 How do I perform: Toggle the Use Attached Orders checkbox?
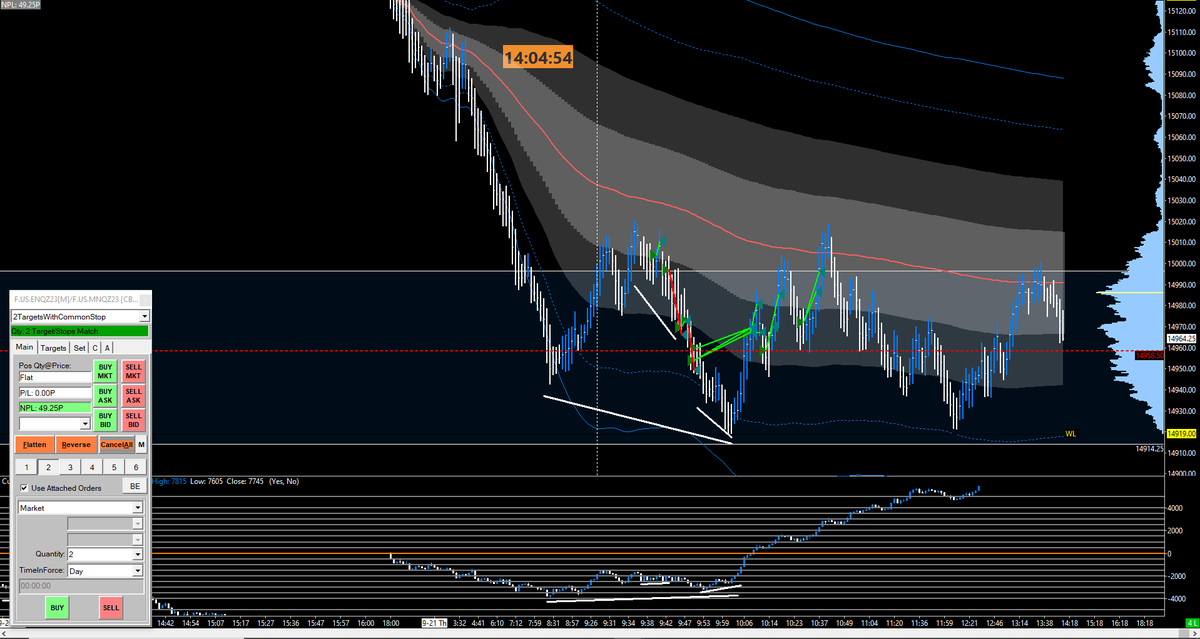[24, 488]
